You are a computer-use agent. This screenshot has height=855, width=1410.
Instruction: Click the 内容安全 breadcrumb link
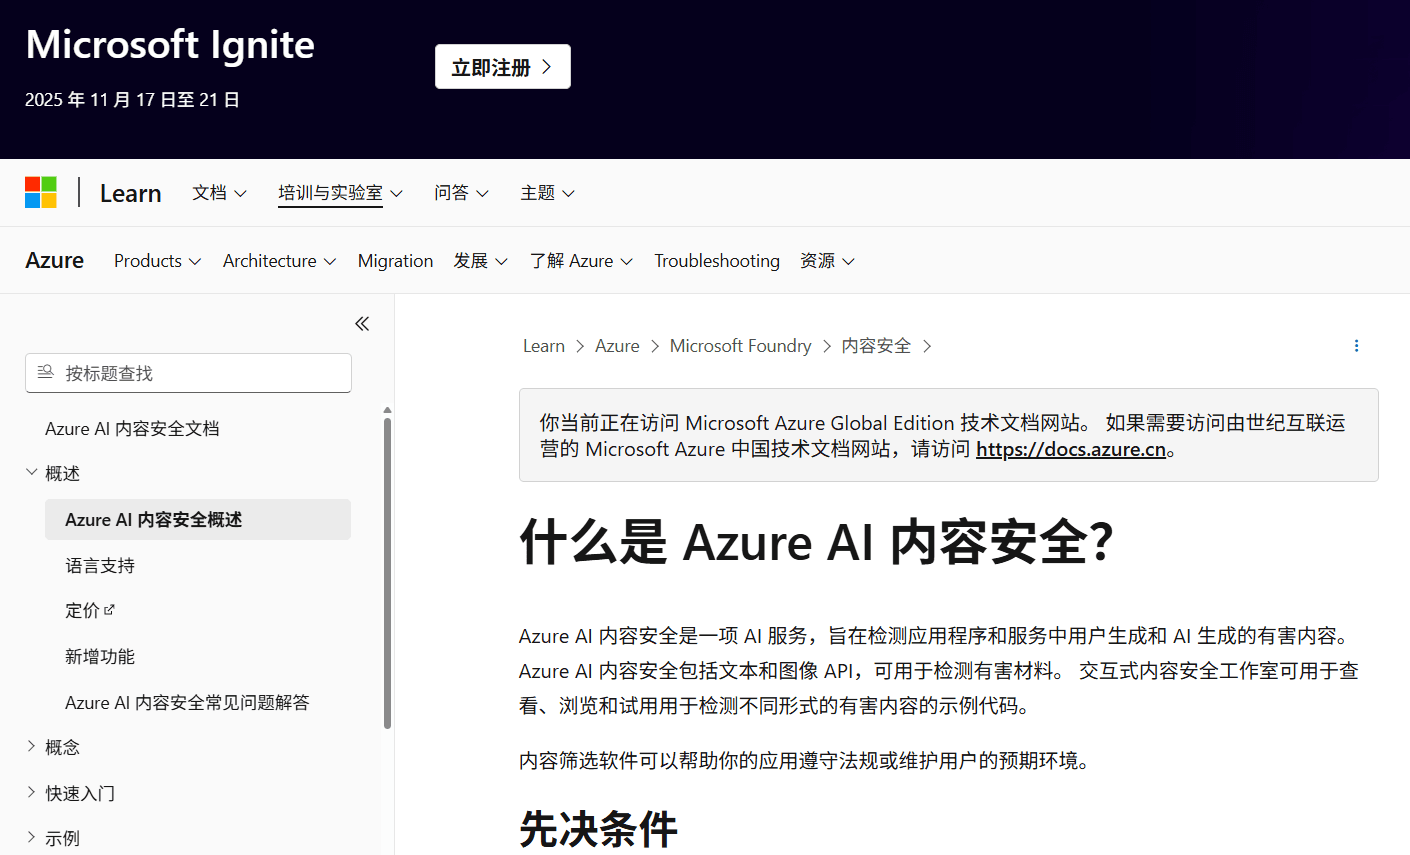(876, 346)
